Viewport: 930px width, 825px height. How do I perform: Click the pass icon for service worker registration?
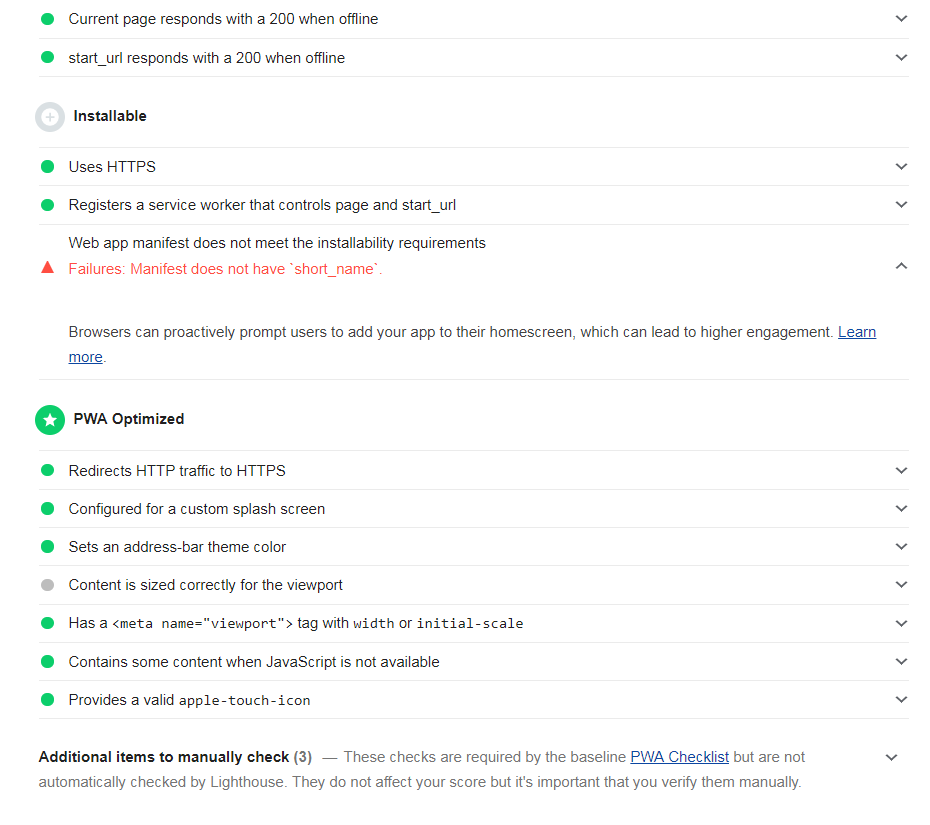pyautogui.click(x=47, y=205)
